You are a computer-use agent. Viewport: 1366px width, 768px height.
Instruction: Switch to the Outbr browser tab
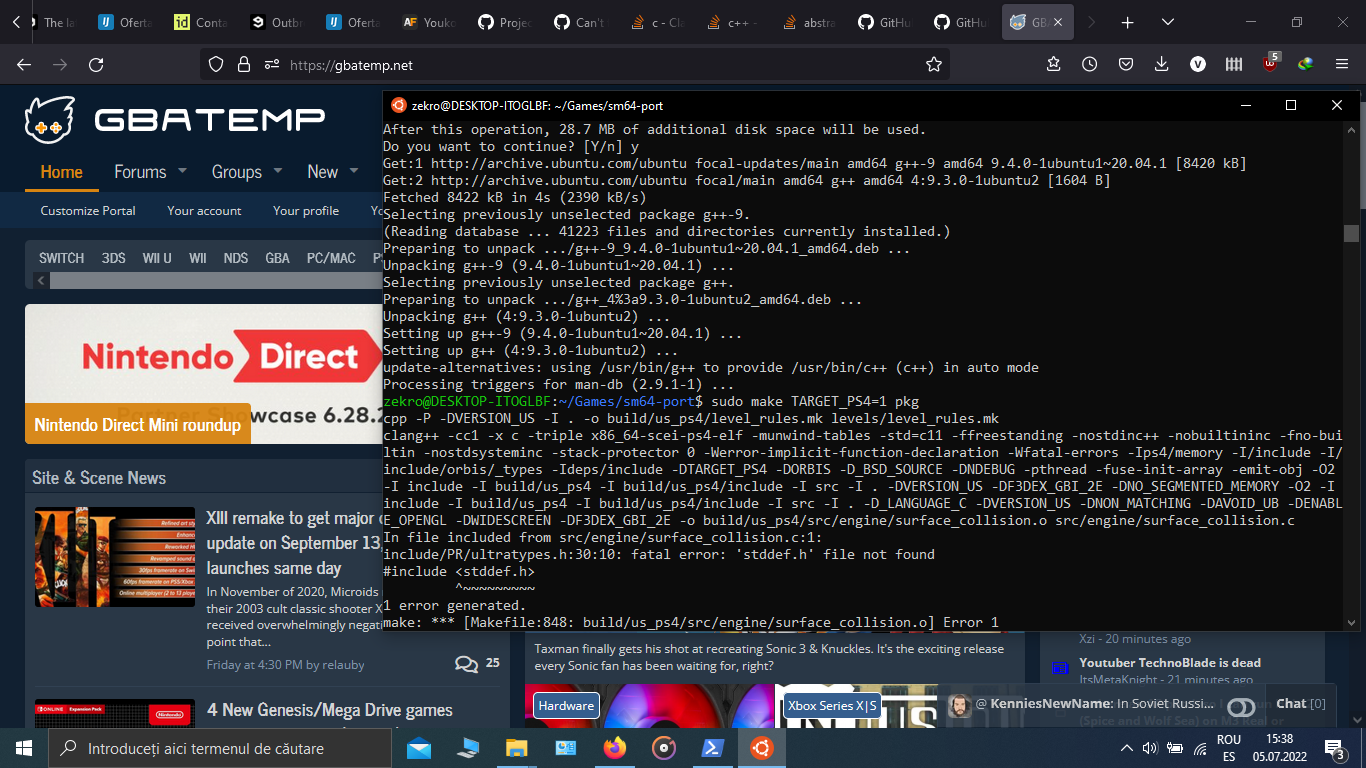(276, 22)
